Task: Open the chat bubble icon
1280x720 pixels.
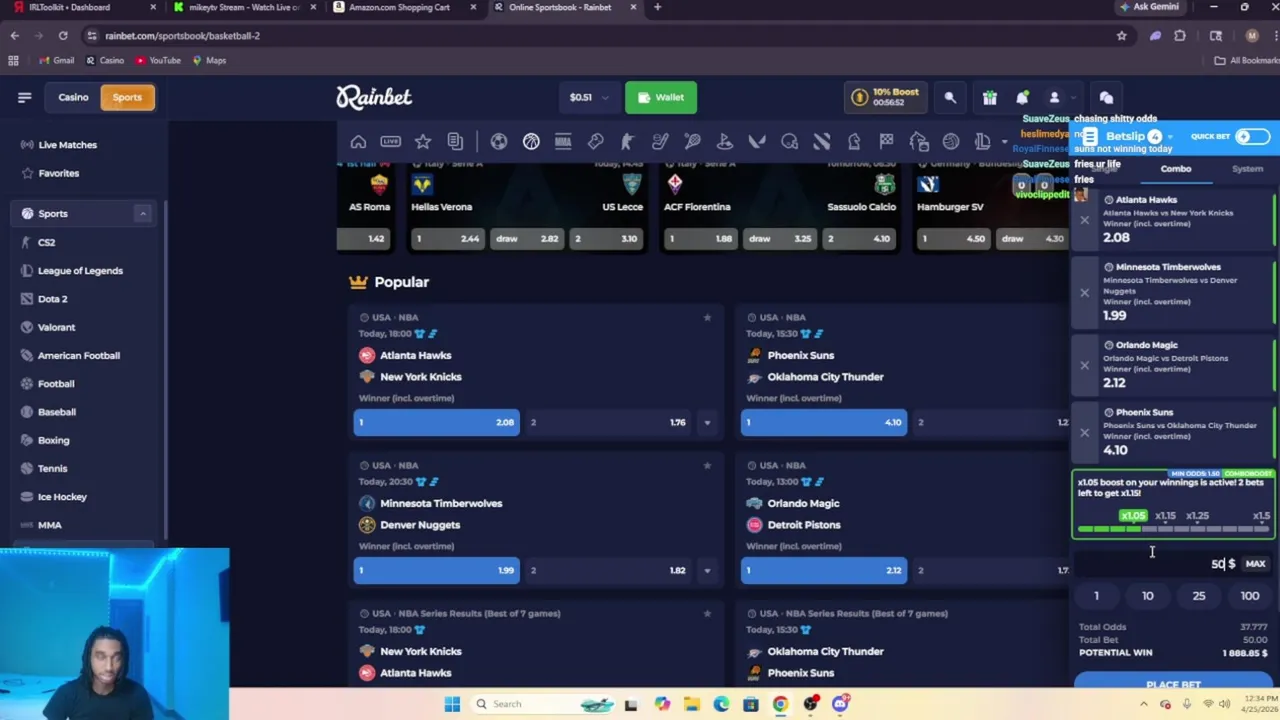Action: click(x=1106, y=97)
